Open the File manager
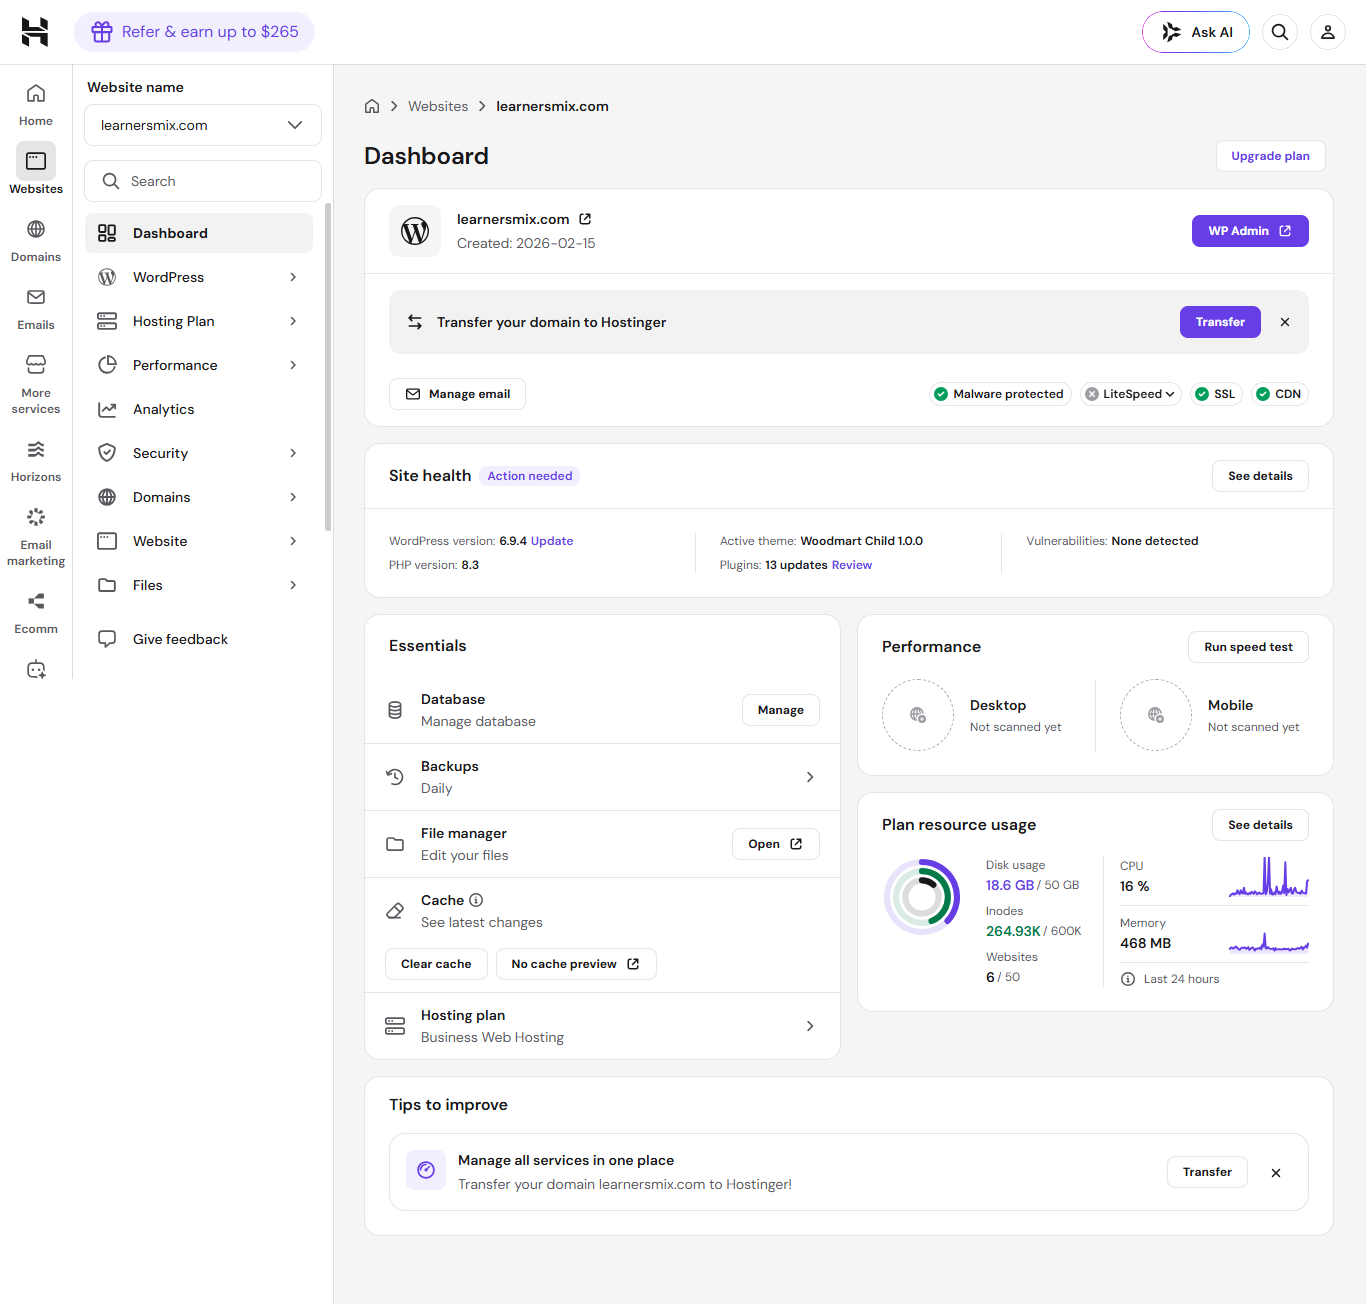The height and width of the screenshot is (1304, 1366). tap(776, 844)
